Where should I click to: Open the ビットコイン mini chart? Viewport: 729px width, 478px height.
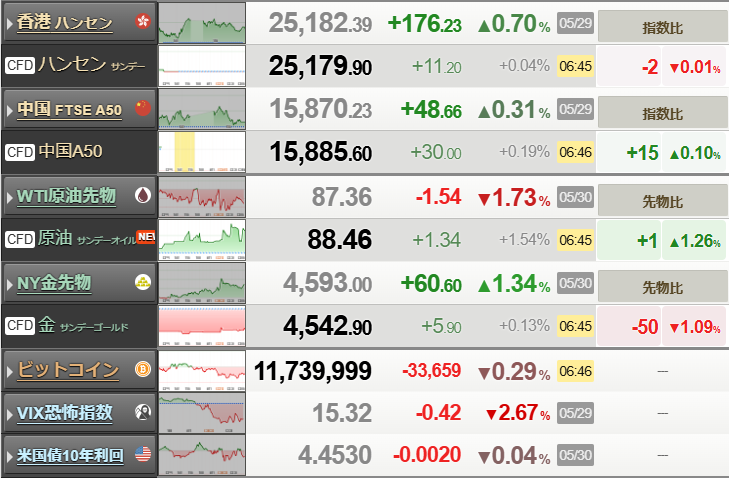[202, 371]
